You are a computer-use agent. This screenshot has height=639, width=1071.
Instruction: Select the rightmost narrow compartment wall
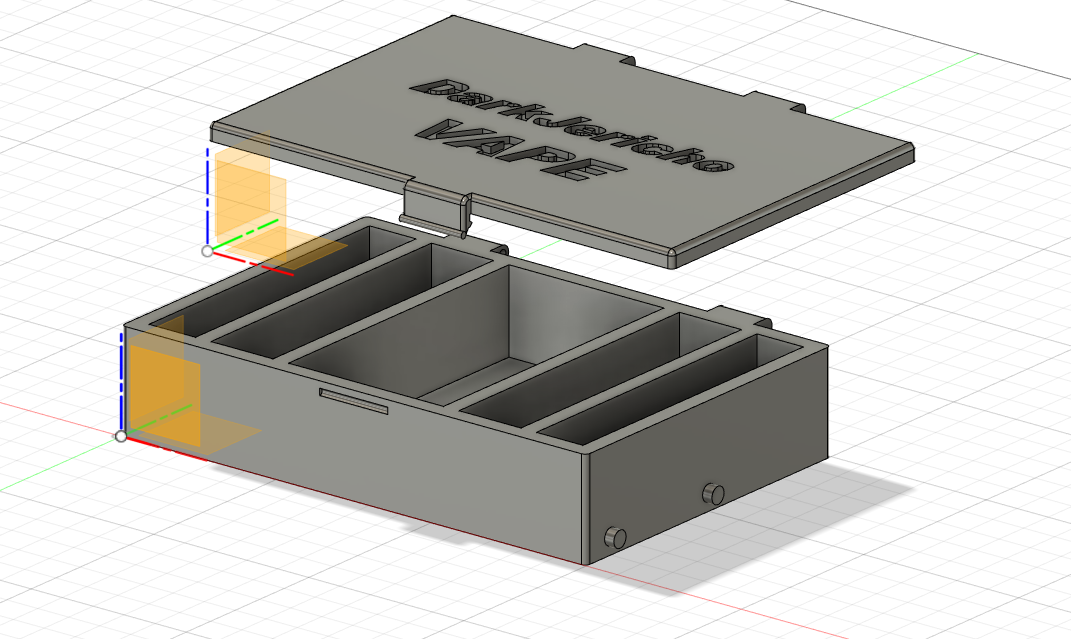pyautogui.click(x=720, y=380)
